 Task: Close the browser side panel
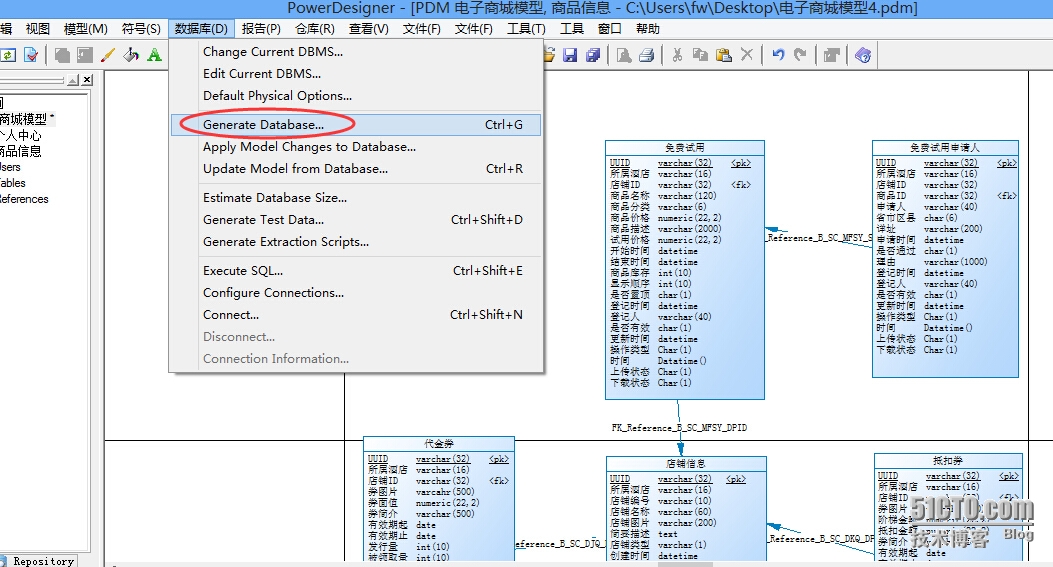click(x=87, y=80)
